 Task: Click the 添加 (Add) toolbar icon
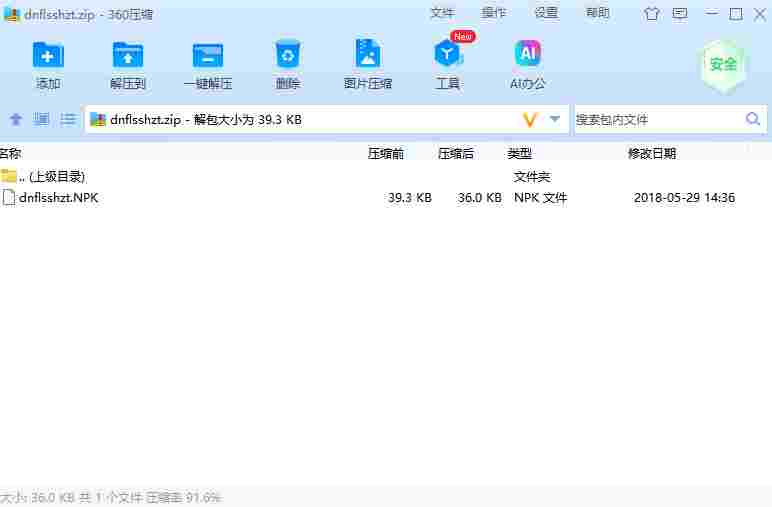pos(48,55)
